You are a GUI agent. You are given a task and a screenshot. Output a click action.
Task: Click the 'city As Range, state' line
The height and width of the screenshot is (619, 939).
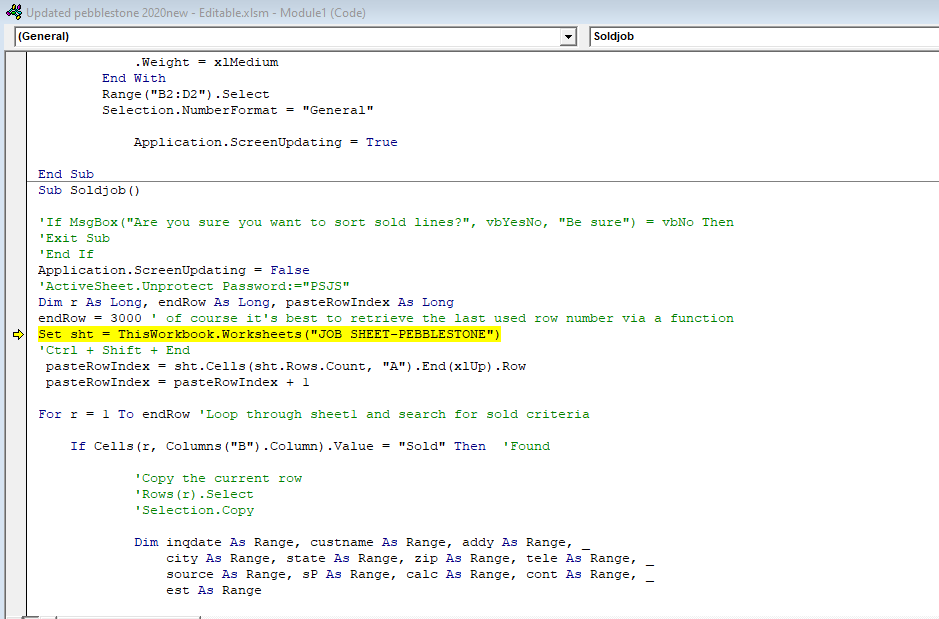pos(410,559)
